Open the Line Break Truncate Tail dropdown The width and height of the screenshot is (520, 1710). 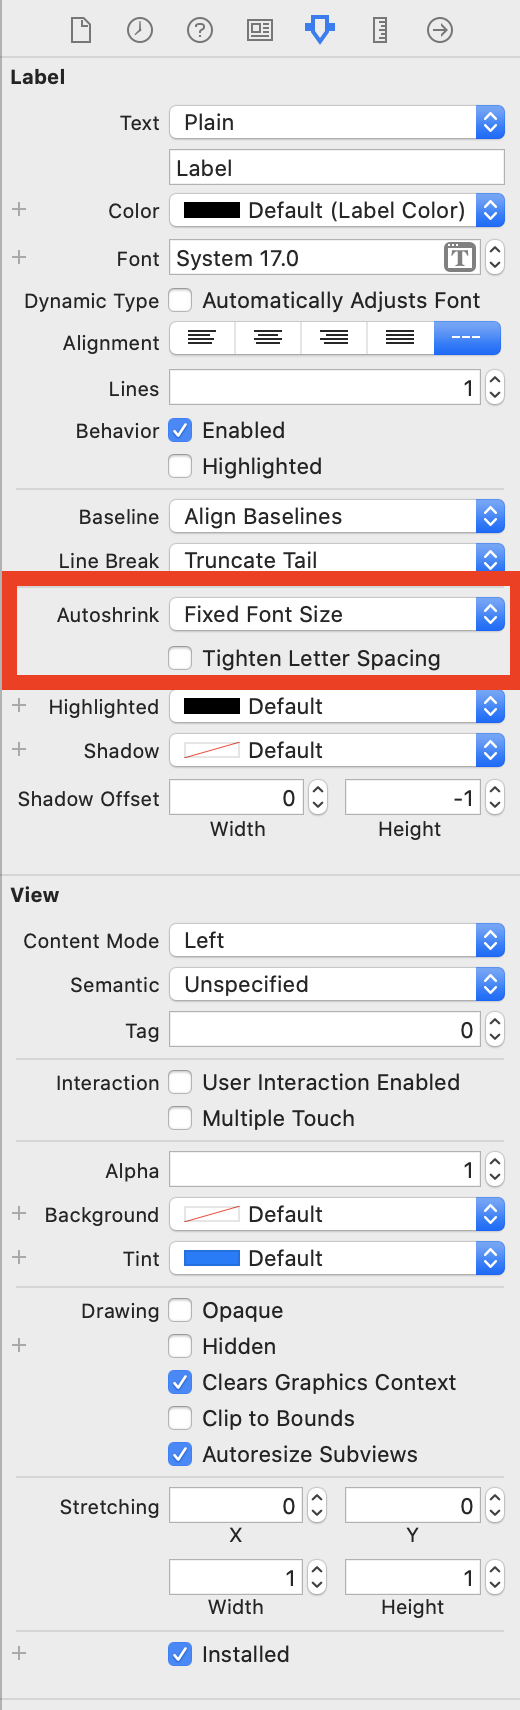pyautogui.click(x=337, y=560)
